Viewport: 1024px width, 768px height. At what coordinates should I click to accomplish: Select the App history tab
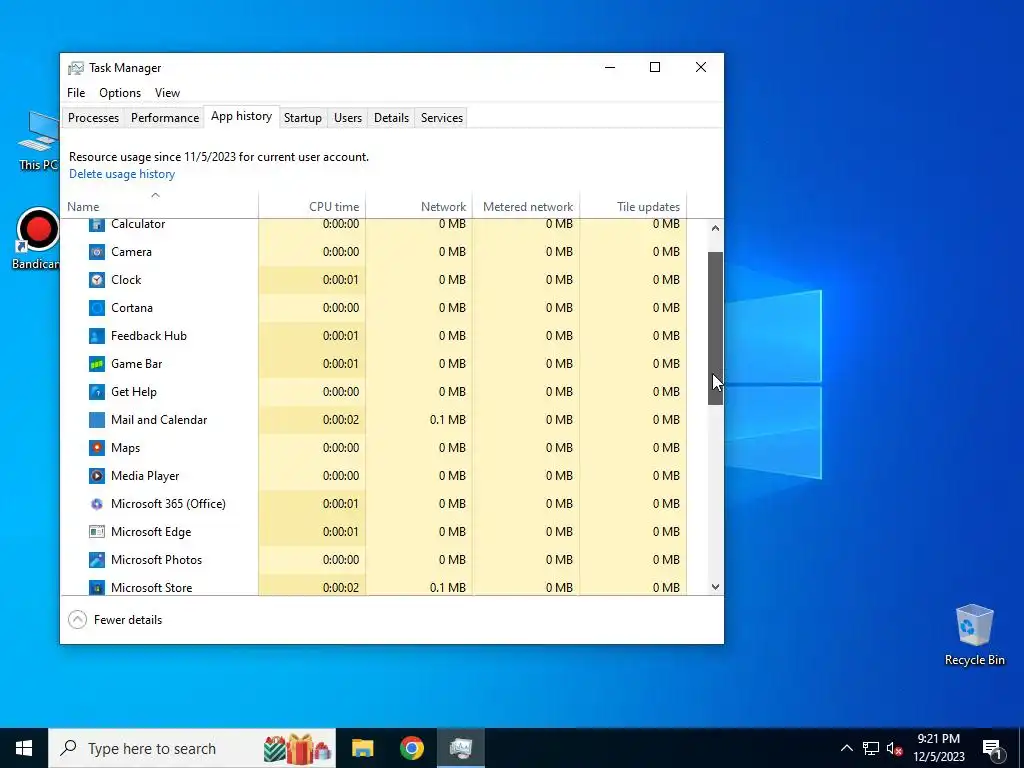tap(241, 116)
